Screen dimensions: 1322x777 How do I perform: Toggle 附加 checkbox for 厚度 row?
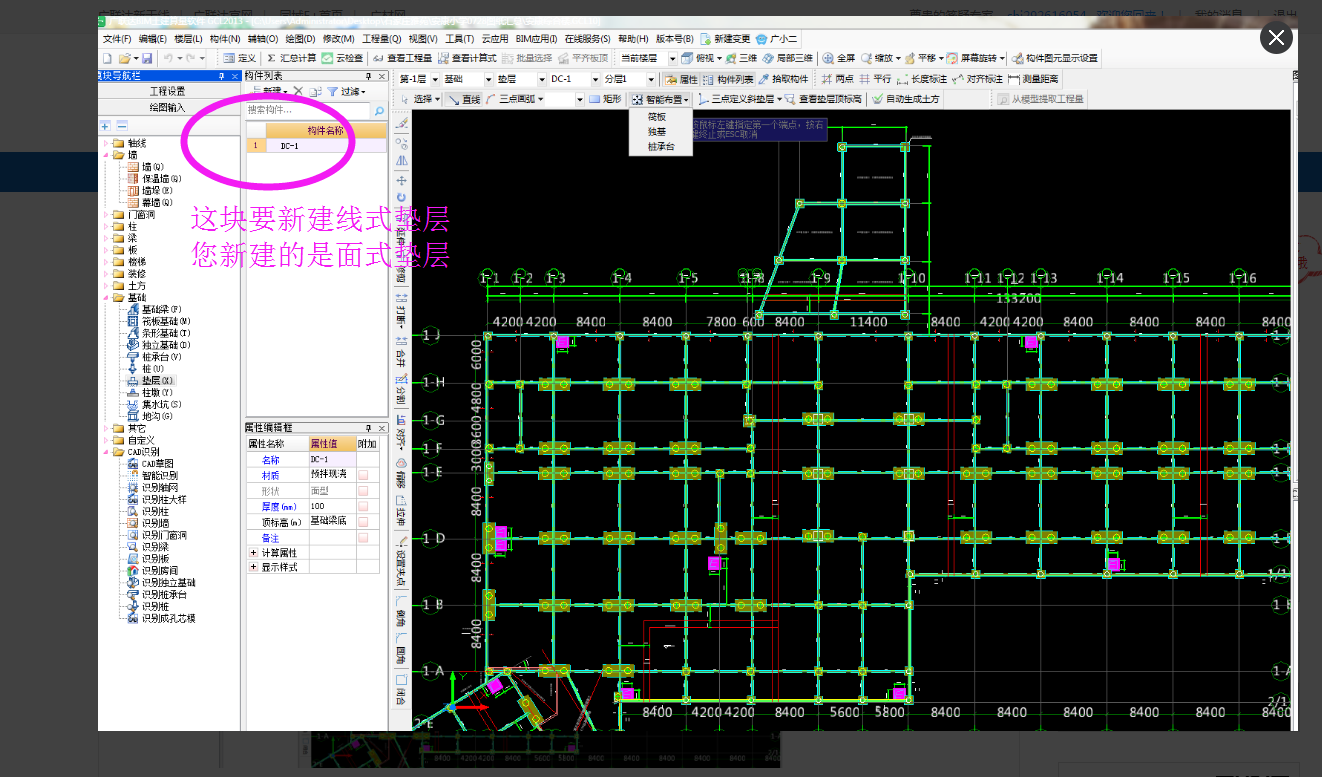click(364, 507)
